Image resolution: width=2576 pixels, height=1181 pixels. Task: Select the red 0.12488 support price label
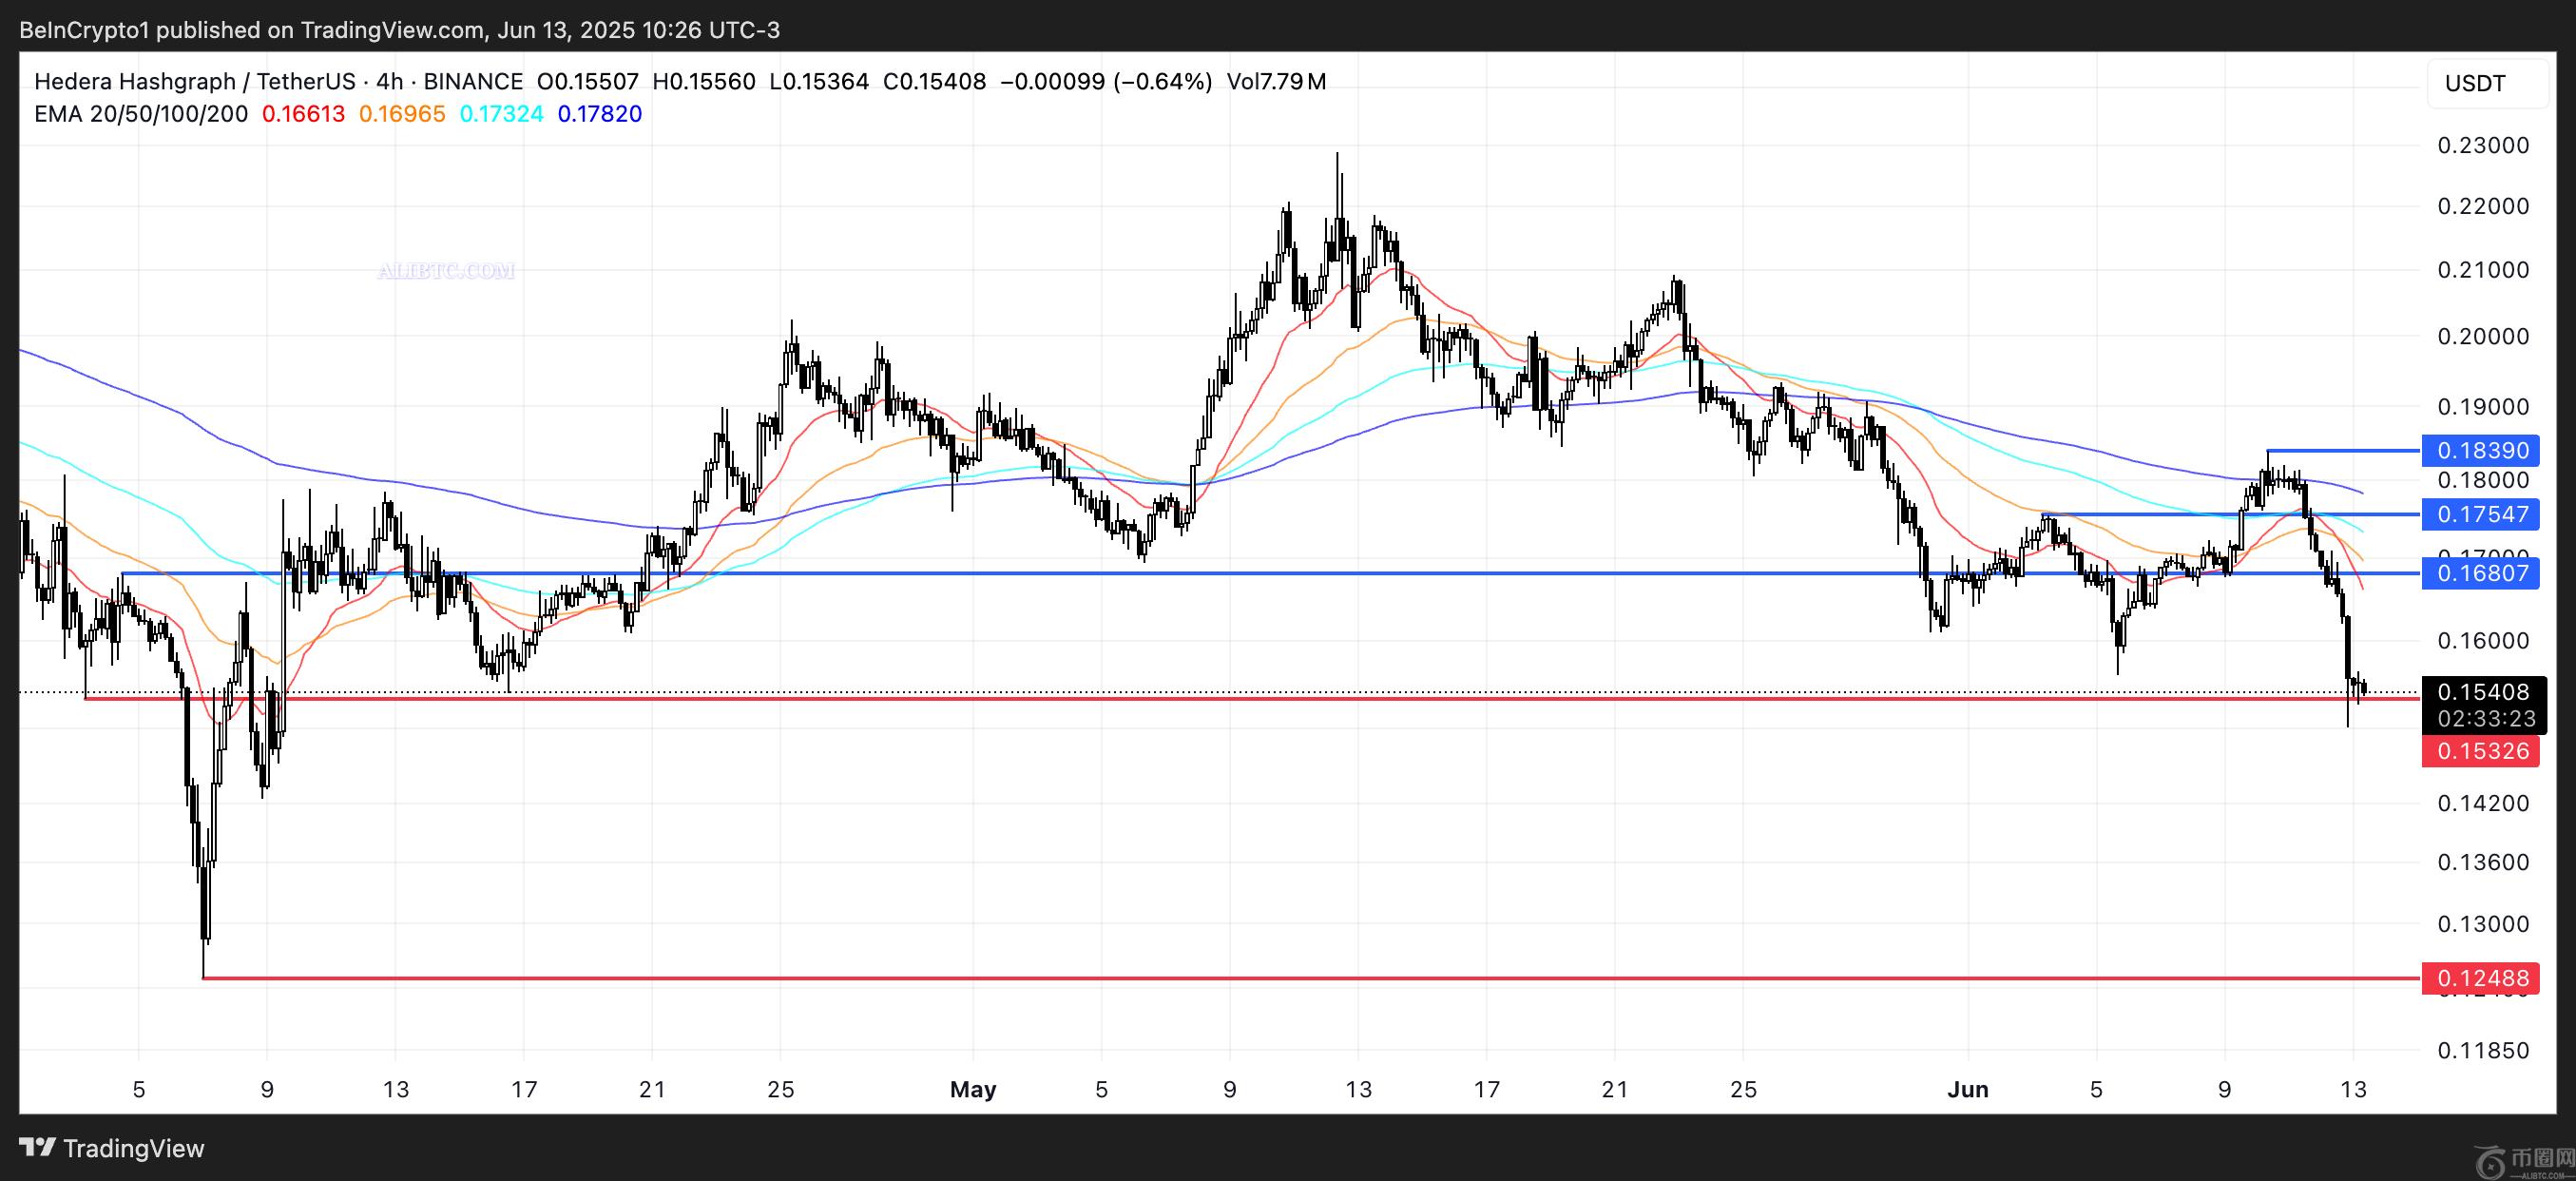2482,978
